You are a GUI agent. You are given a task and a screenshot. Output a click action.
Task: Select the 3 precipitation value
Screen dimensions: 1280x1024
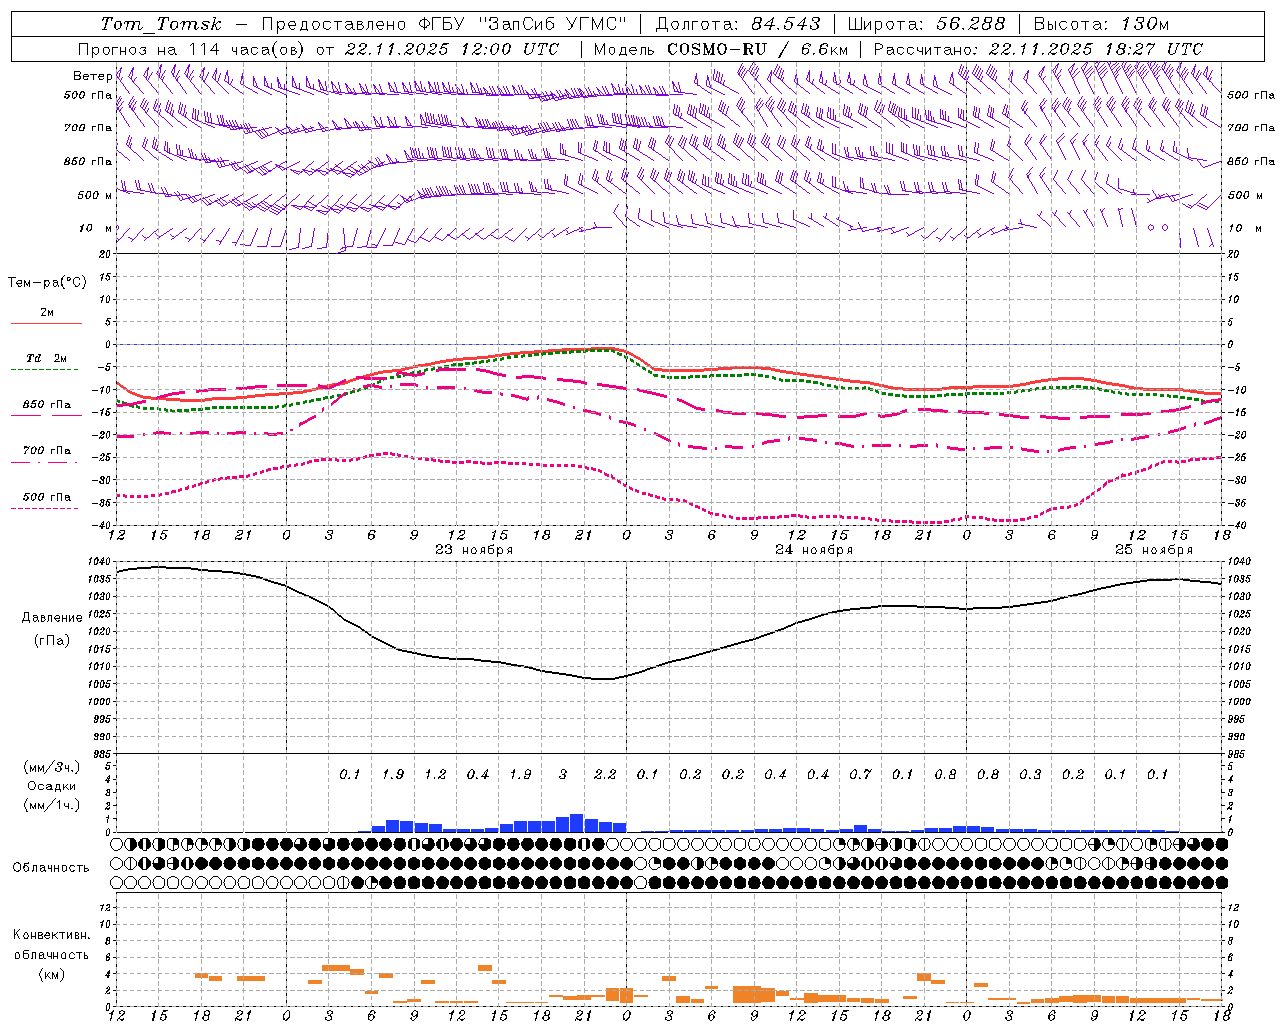tap(563, 775)
